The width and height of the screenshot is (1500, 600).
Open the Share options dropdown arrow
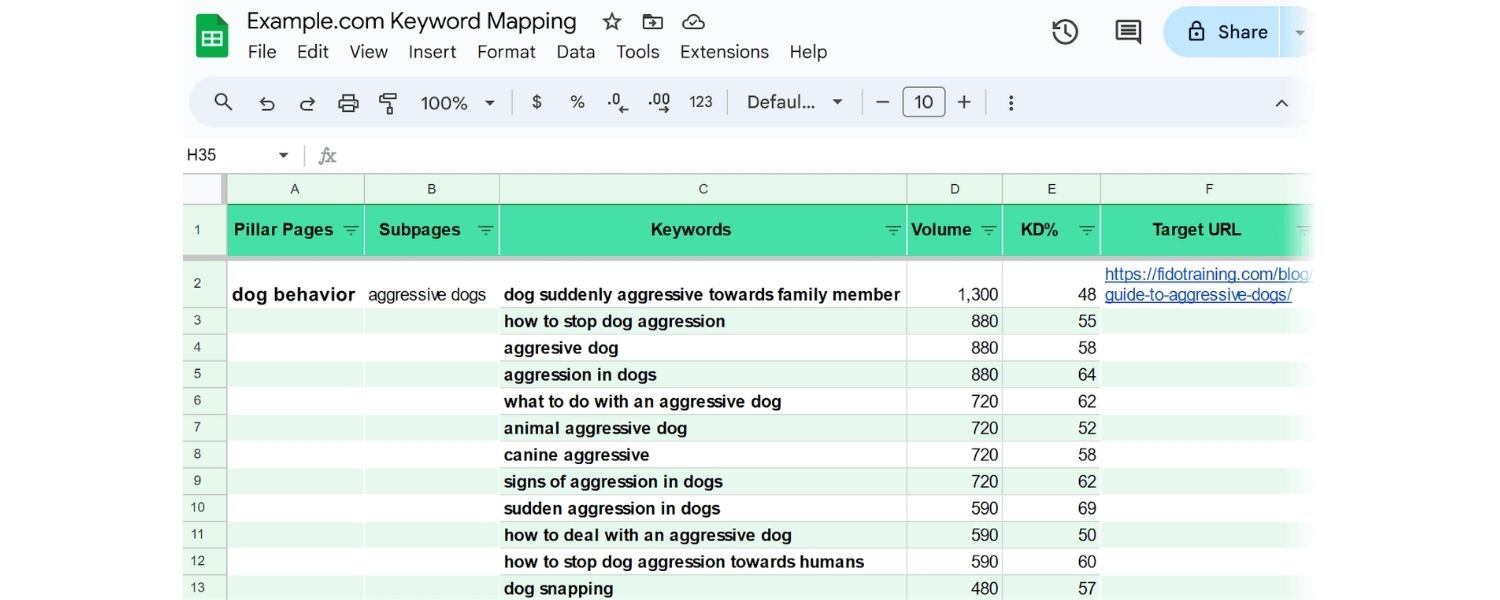1297,32
